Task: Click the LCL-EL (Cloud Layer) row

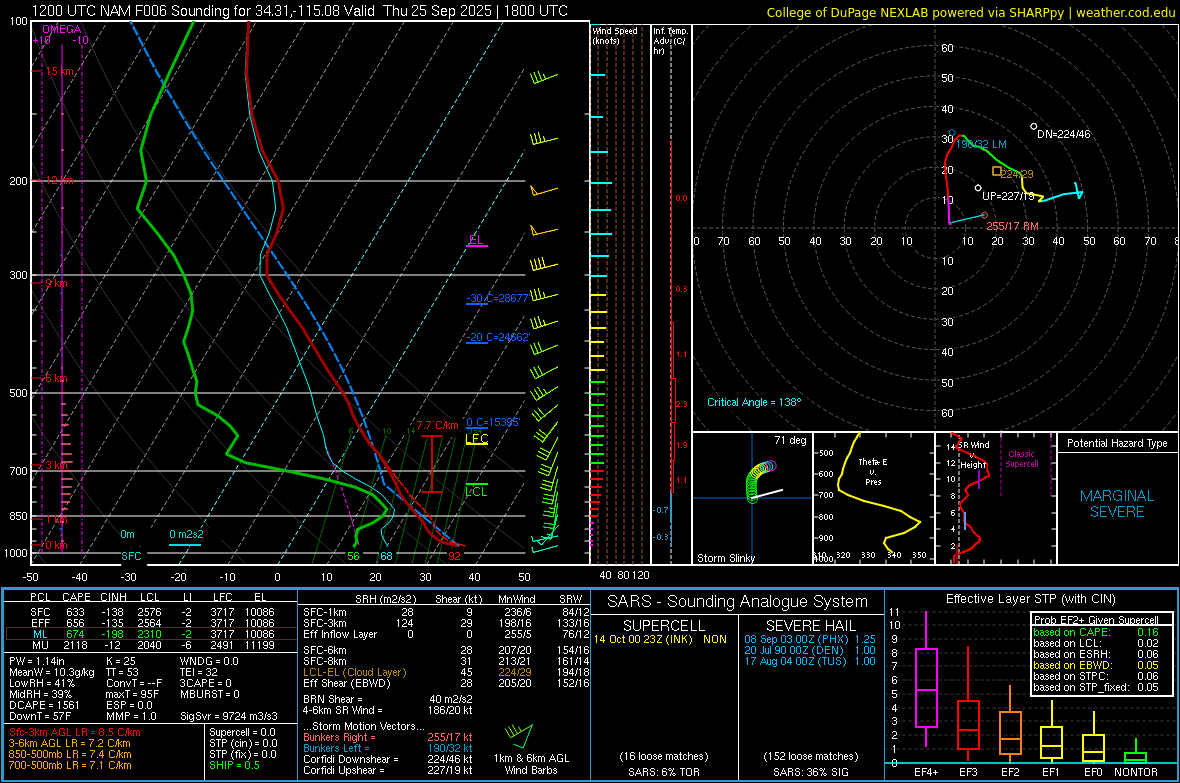Action: [x=446, y=672]
